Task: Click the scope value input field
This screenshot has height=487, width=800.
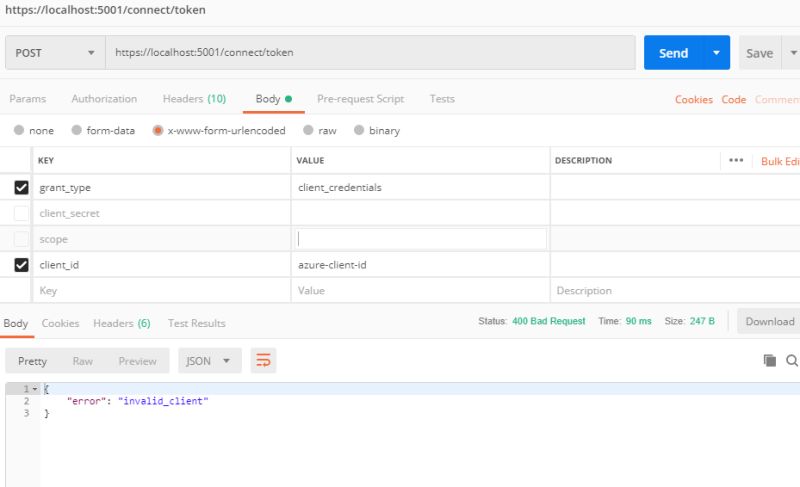Action: (421, 239)
